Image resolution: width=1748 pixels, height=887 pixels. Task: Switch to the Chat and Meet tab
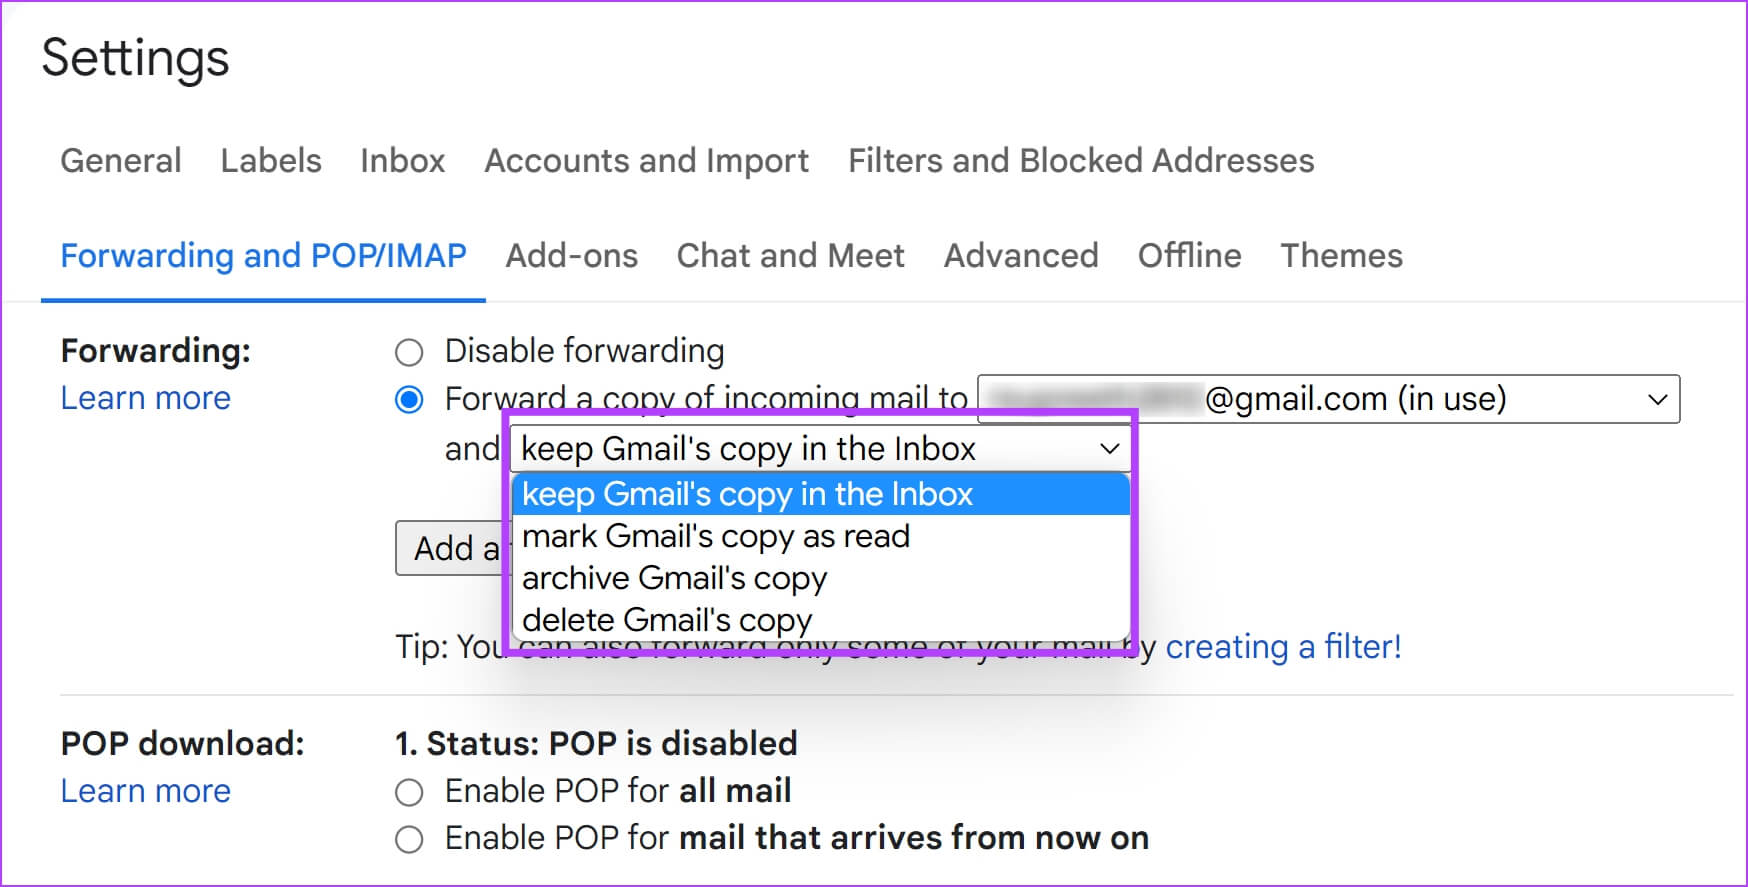tap(790, 256)
